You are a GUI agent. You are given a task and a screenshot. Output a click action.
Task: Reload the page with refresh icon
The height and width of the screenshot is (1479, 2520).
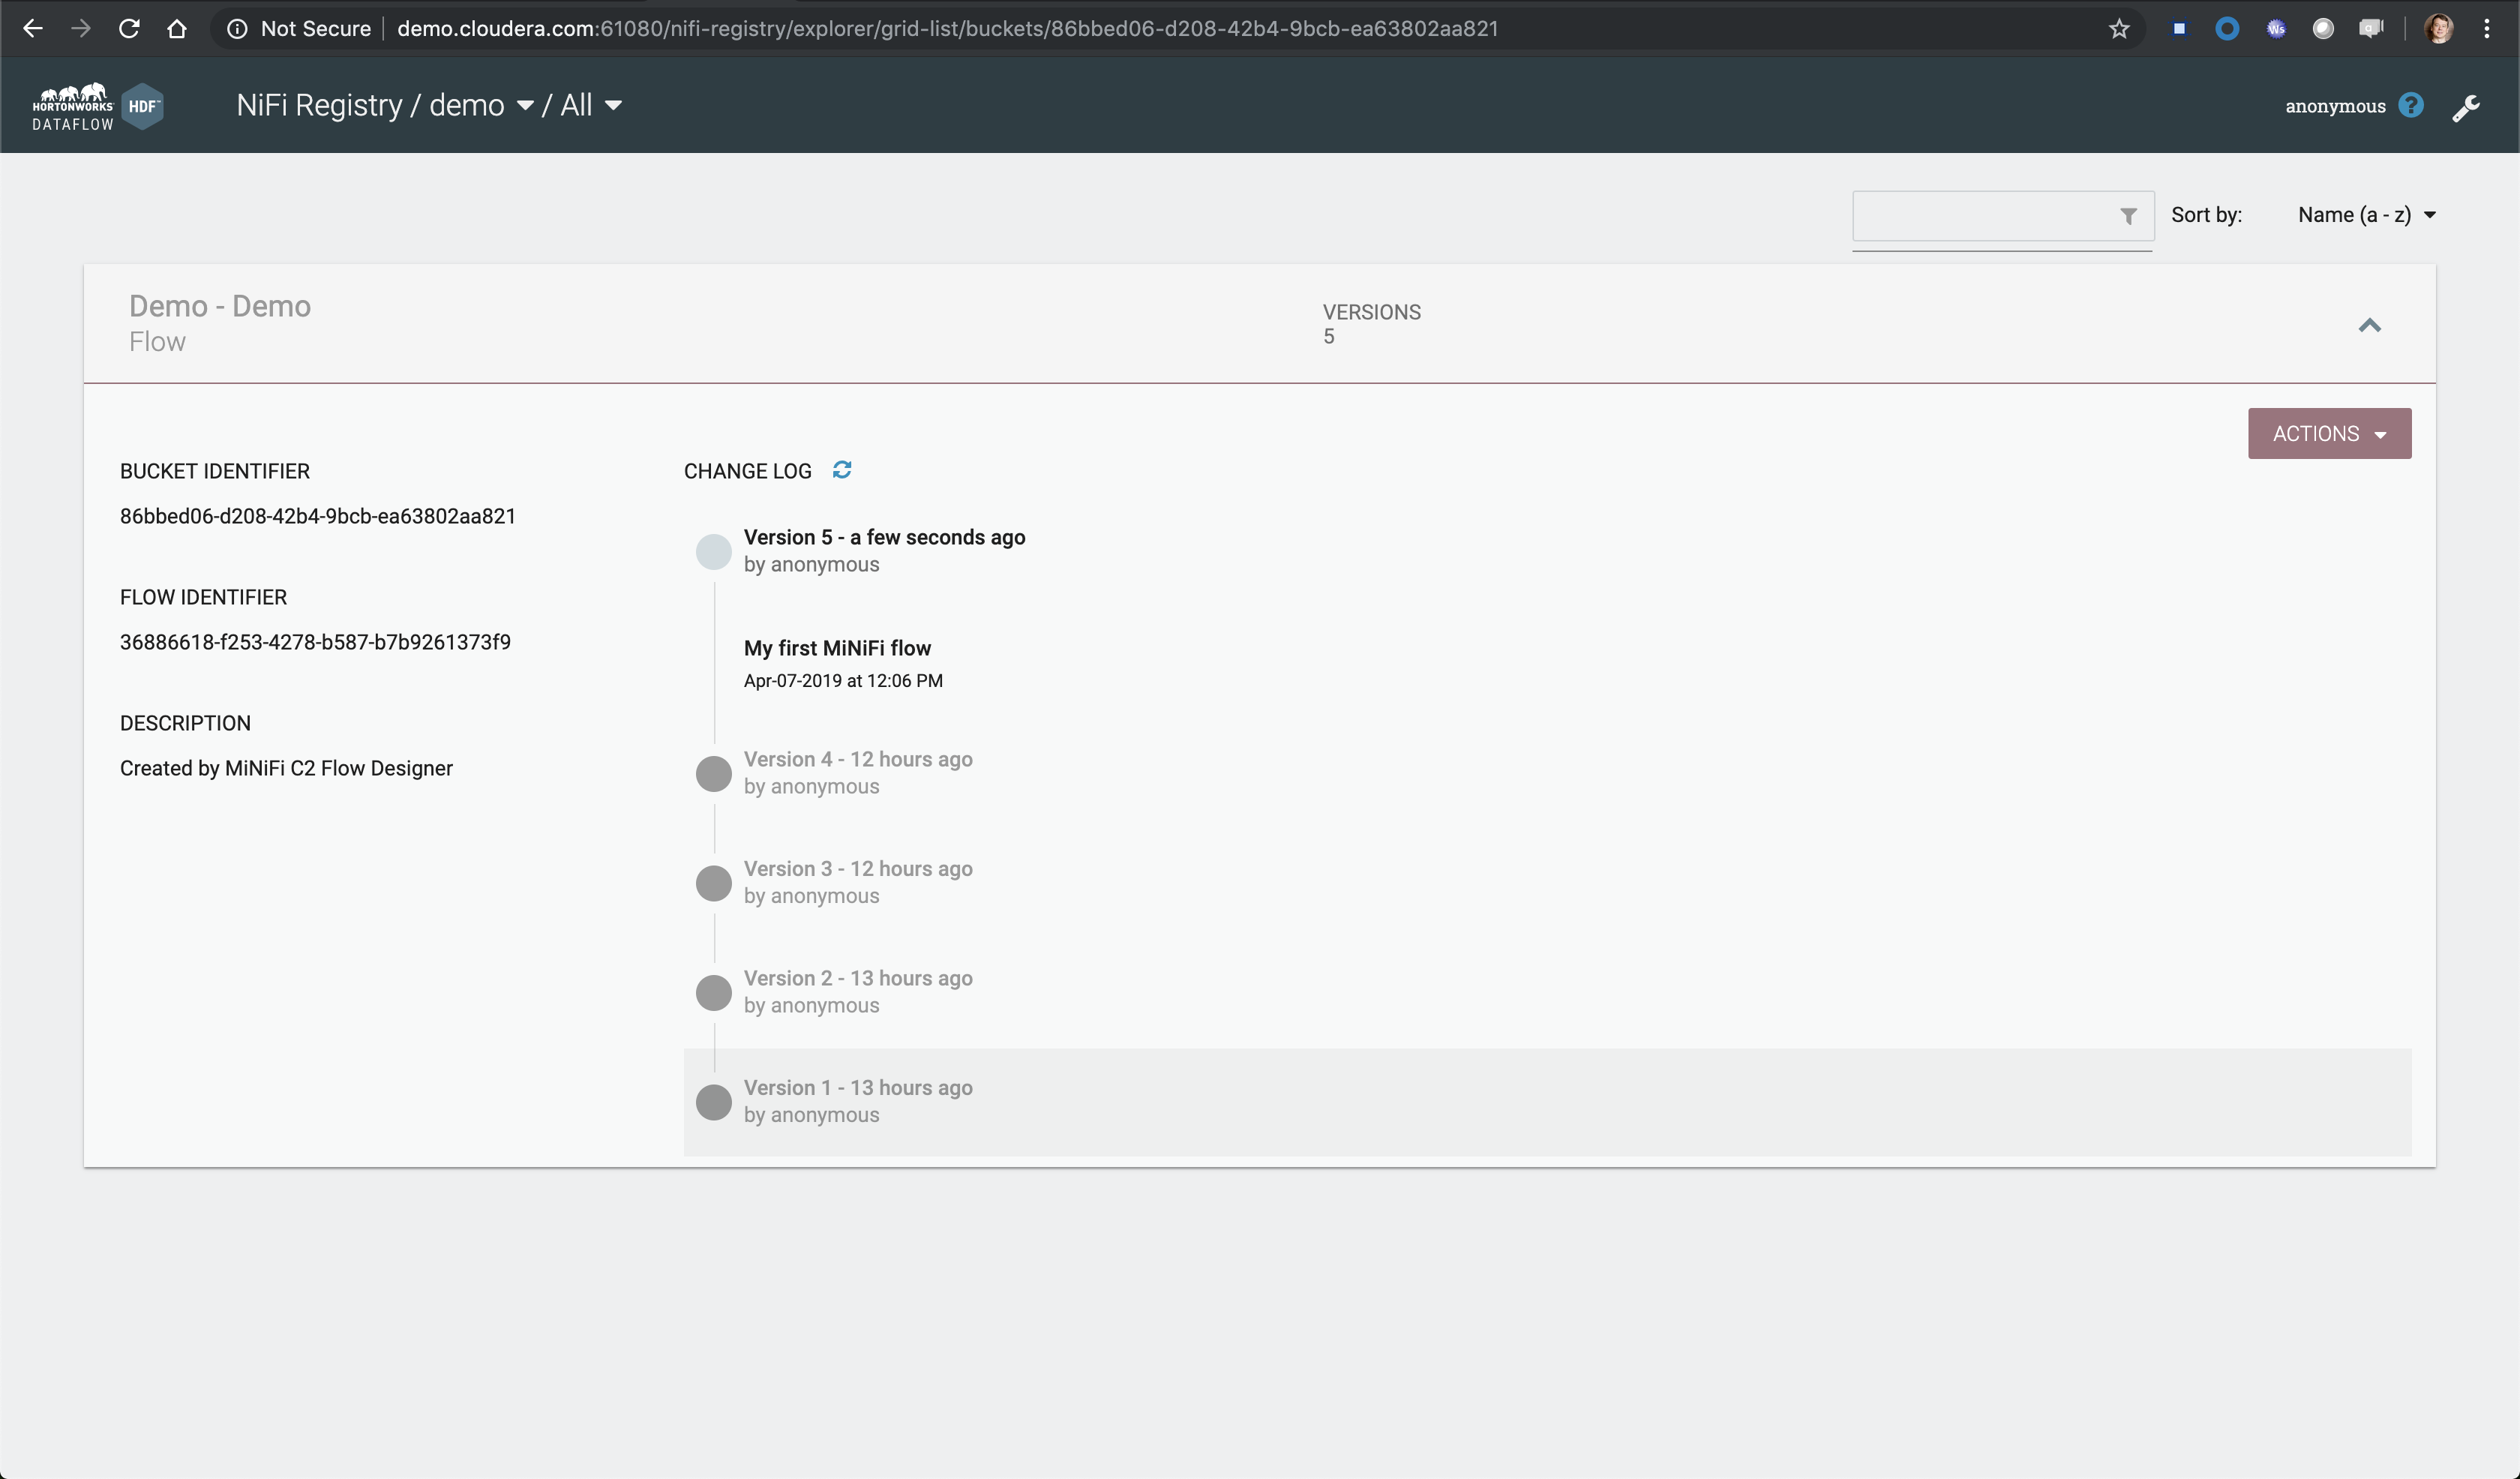[129, 28]
